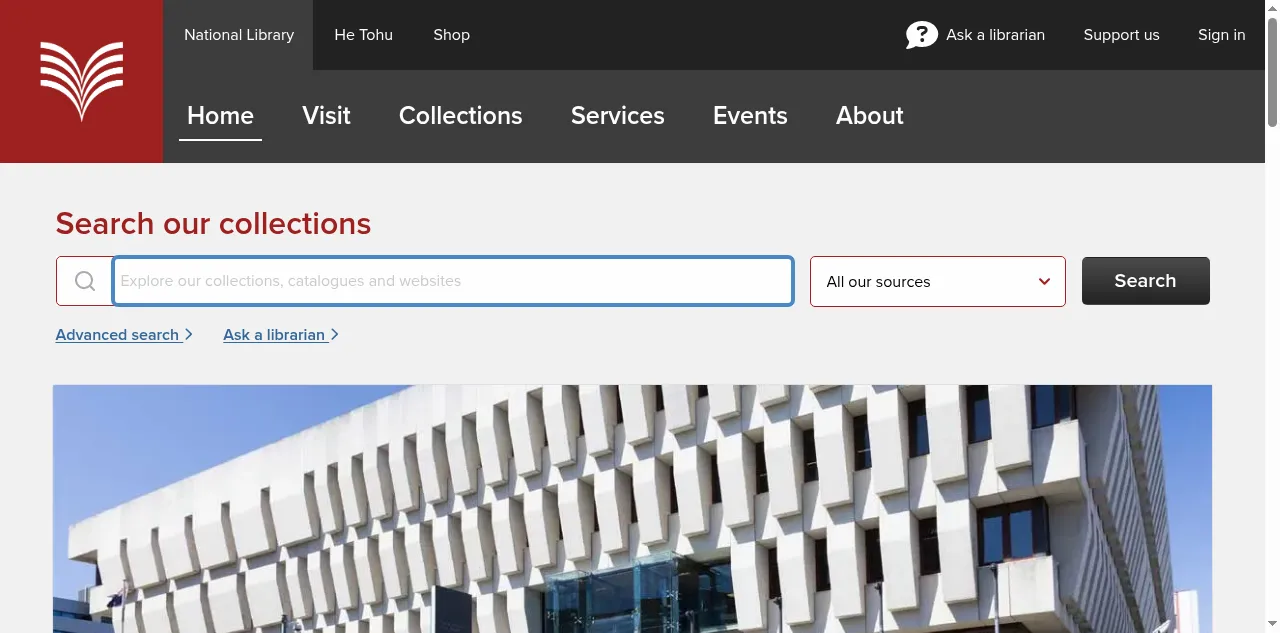
Task: Click the speech bubble question mark icon
Action: [921, 35]
